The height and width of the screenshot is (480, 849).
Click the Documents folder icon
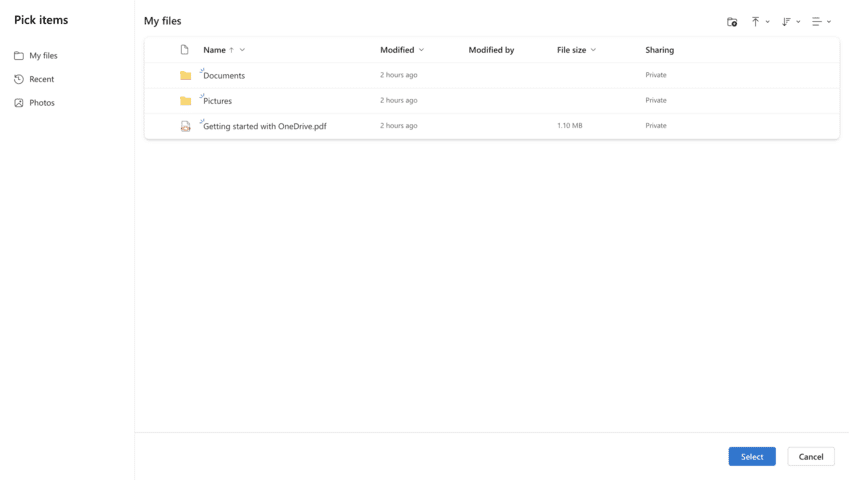click(x=185, y=76)
